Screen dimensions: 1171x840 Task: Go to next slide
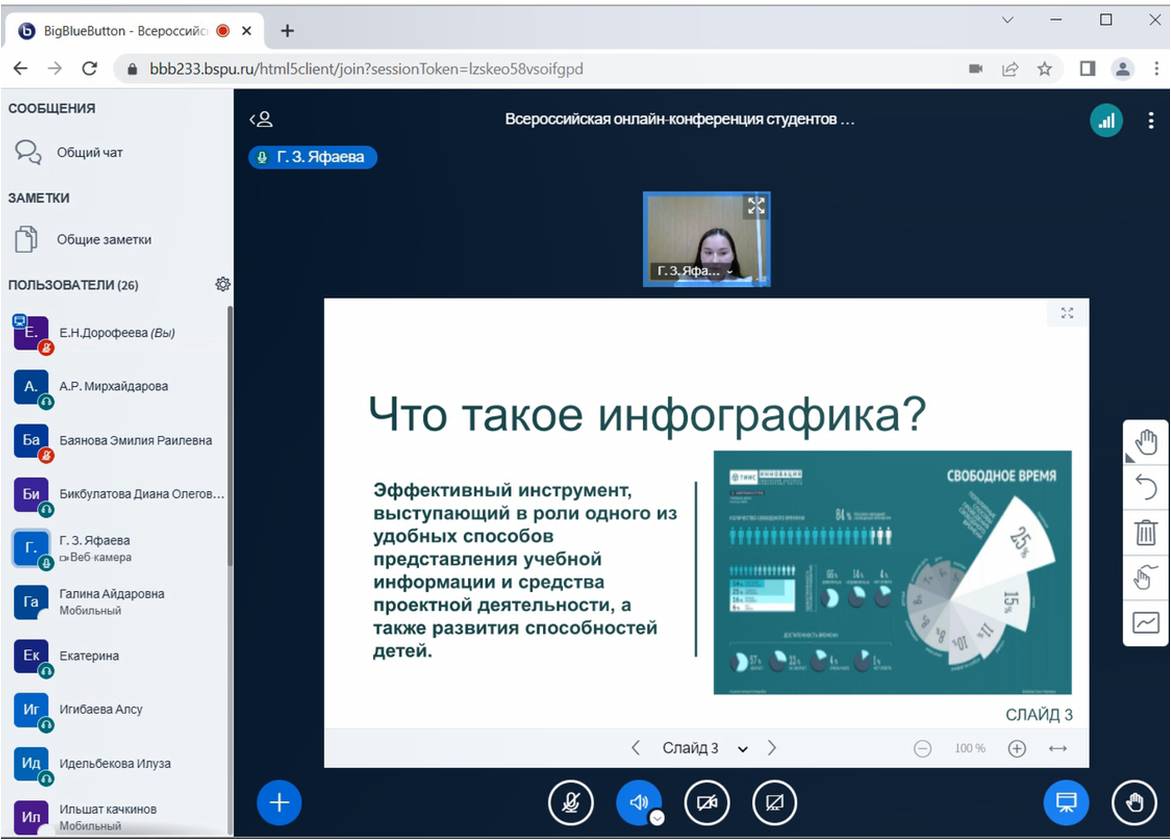click(x=772, y=748)
